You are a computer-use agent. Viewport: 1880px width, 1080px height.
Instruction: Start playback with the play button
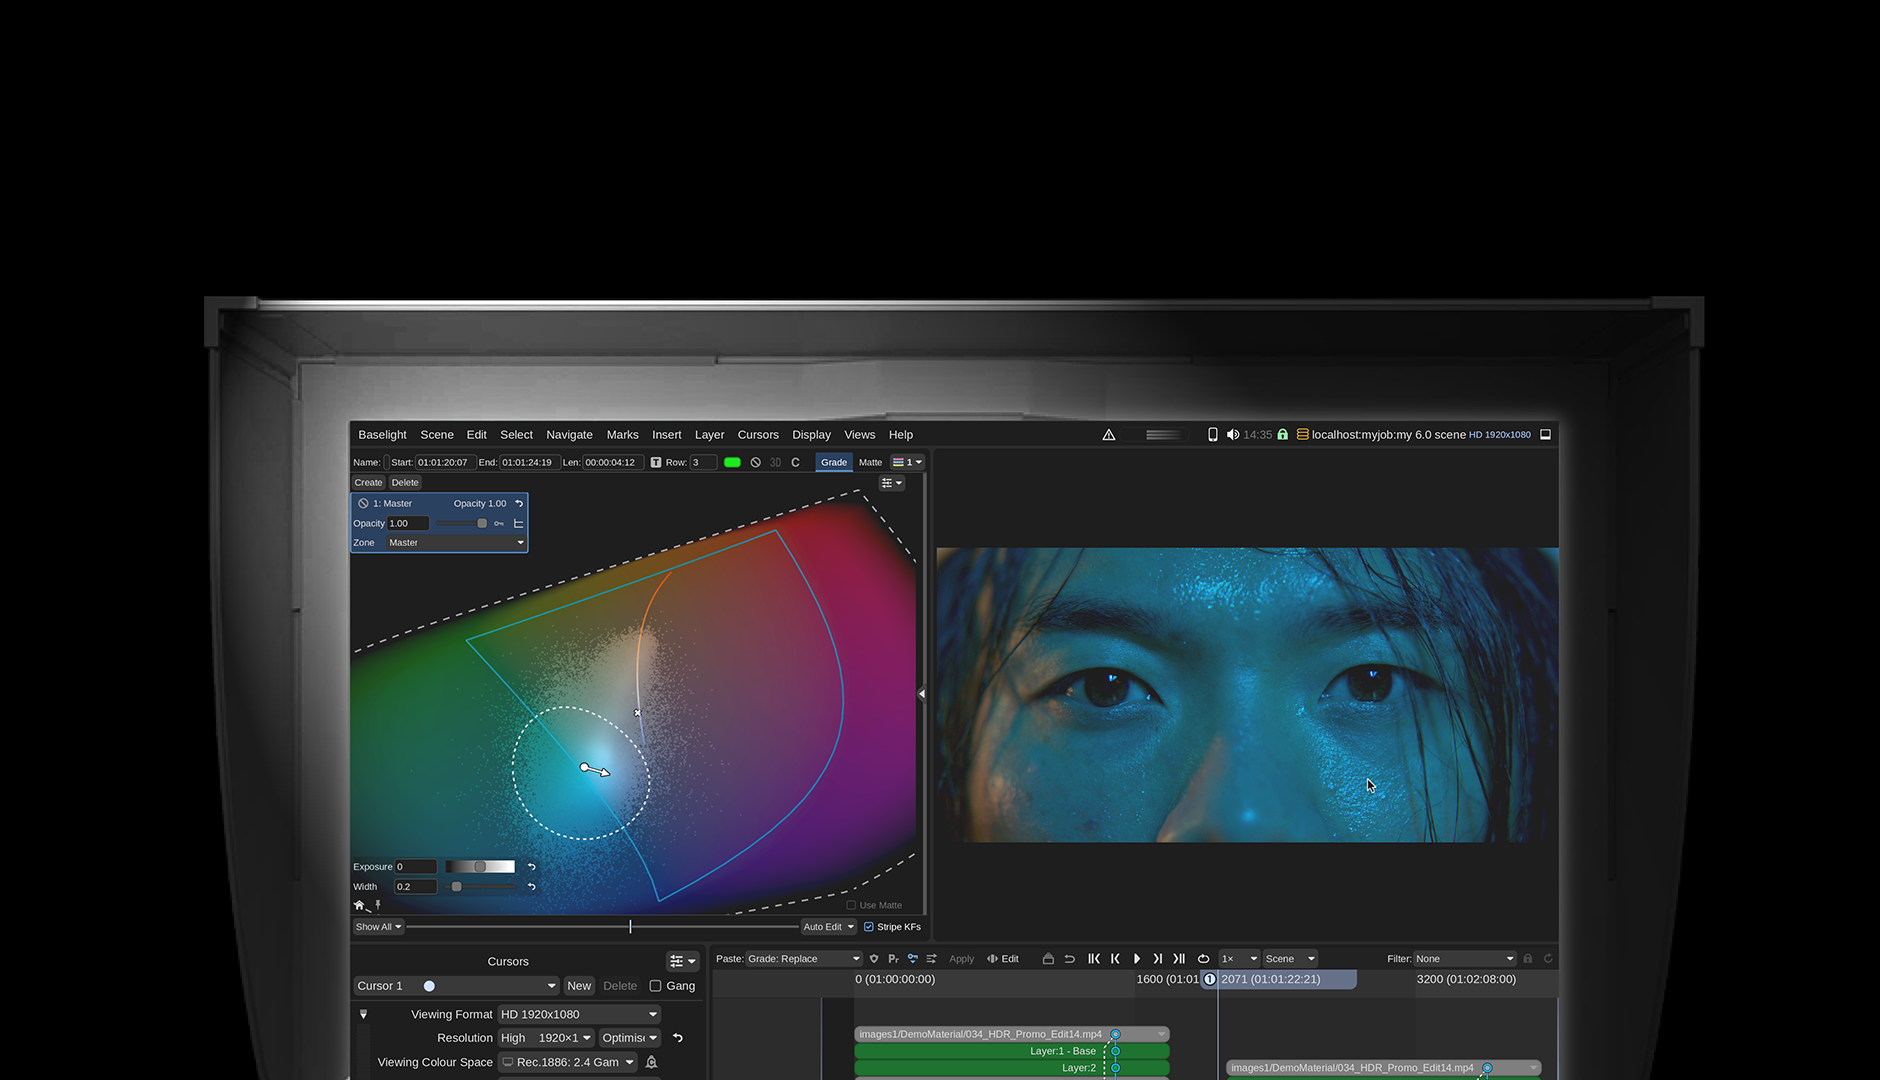click(1137, 959)
